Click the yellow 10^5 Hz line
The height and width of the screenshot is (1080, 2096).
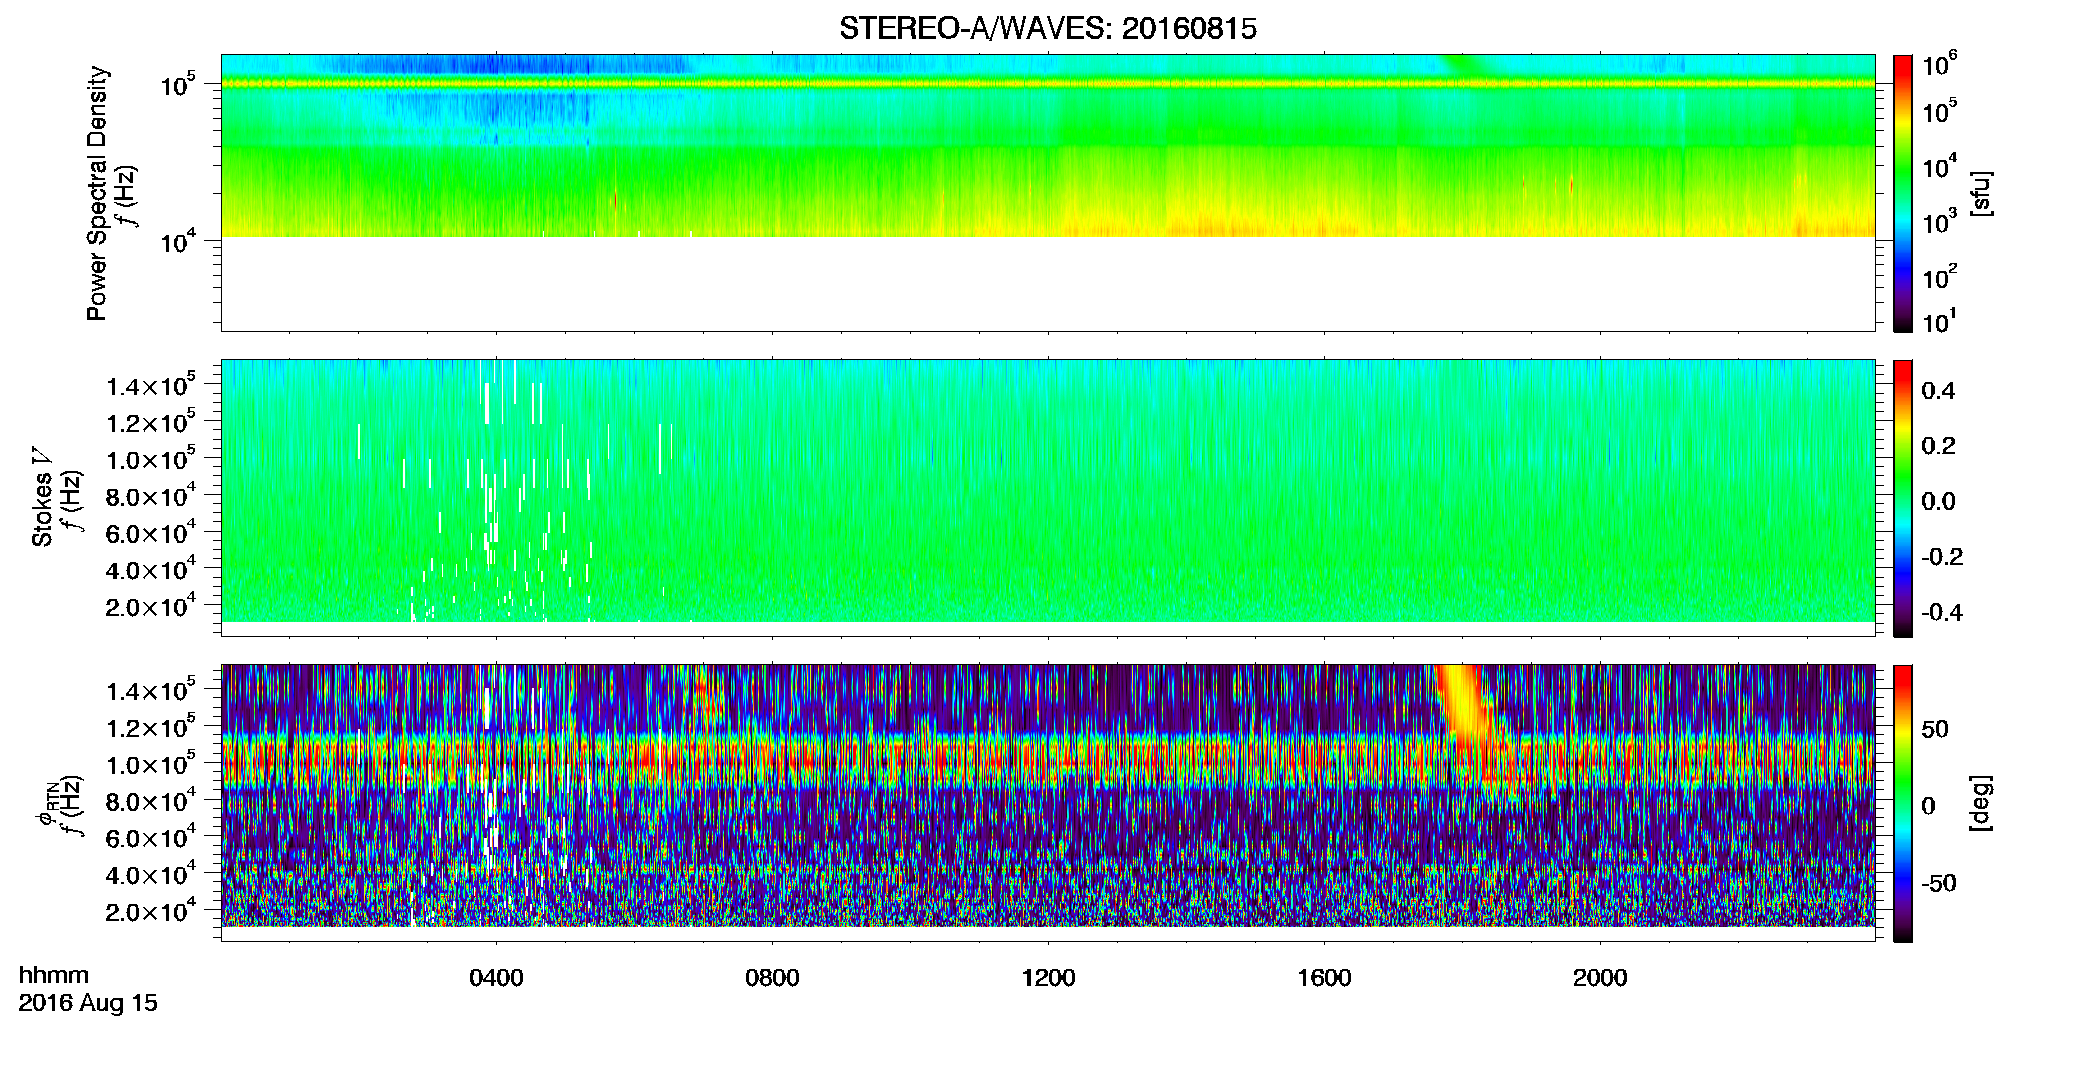coord(1047,84)
